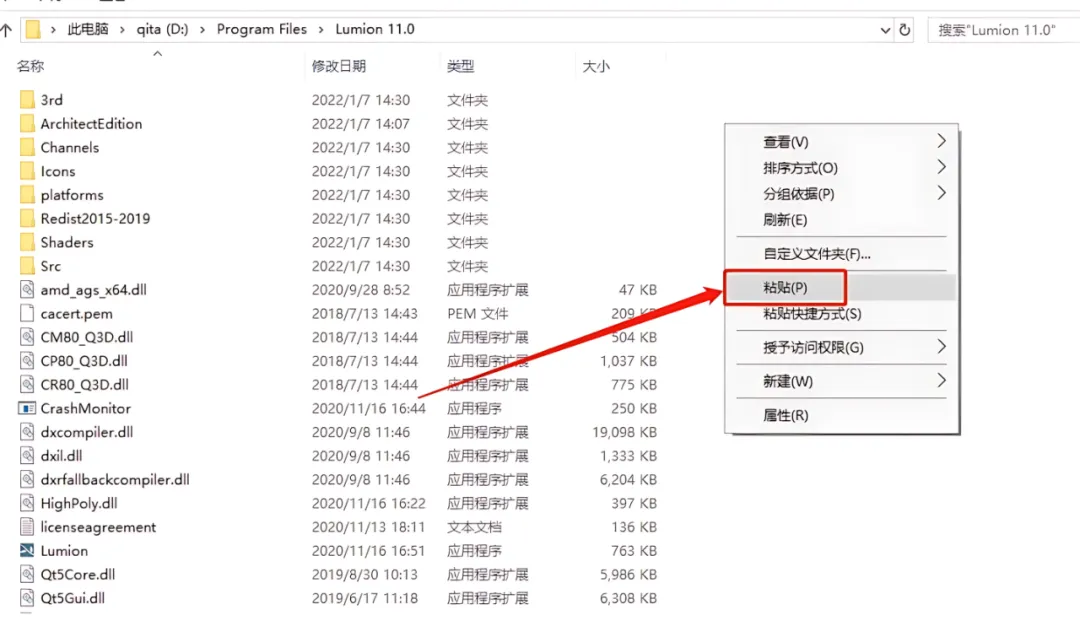The height and width of the screenshot is (637, 1080).
Task: Click the PEM 文件 type cell
Action: pos(478,314)
